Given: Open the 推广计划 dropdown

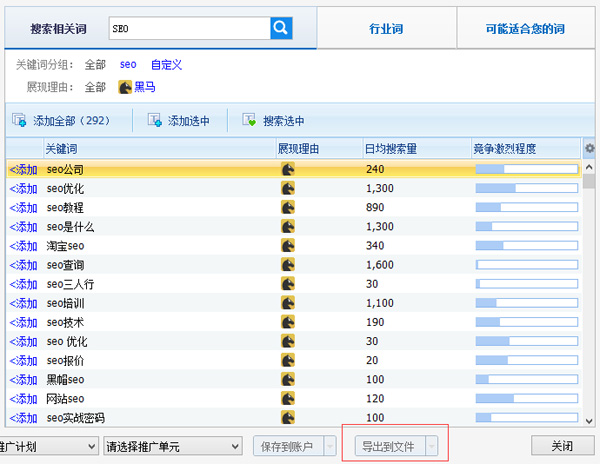Looking at the screenshot, I should tap(48, 445).
